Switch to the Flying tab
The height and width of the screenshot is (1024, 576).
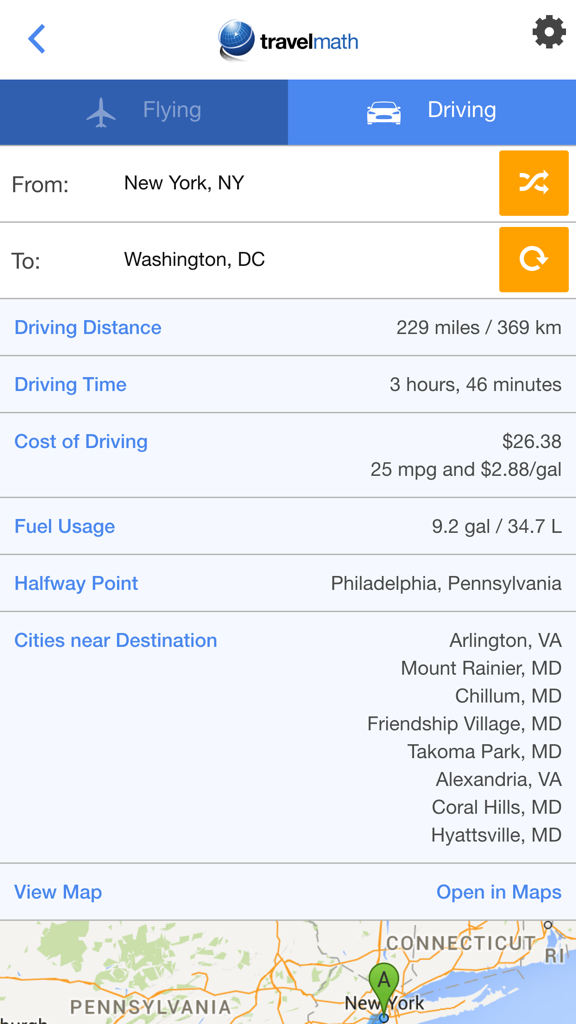pos(144,111)
